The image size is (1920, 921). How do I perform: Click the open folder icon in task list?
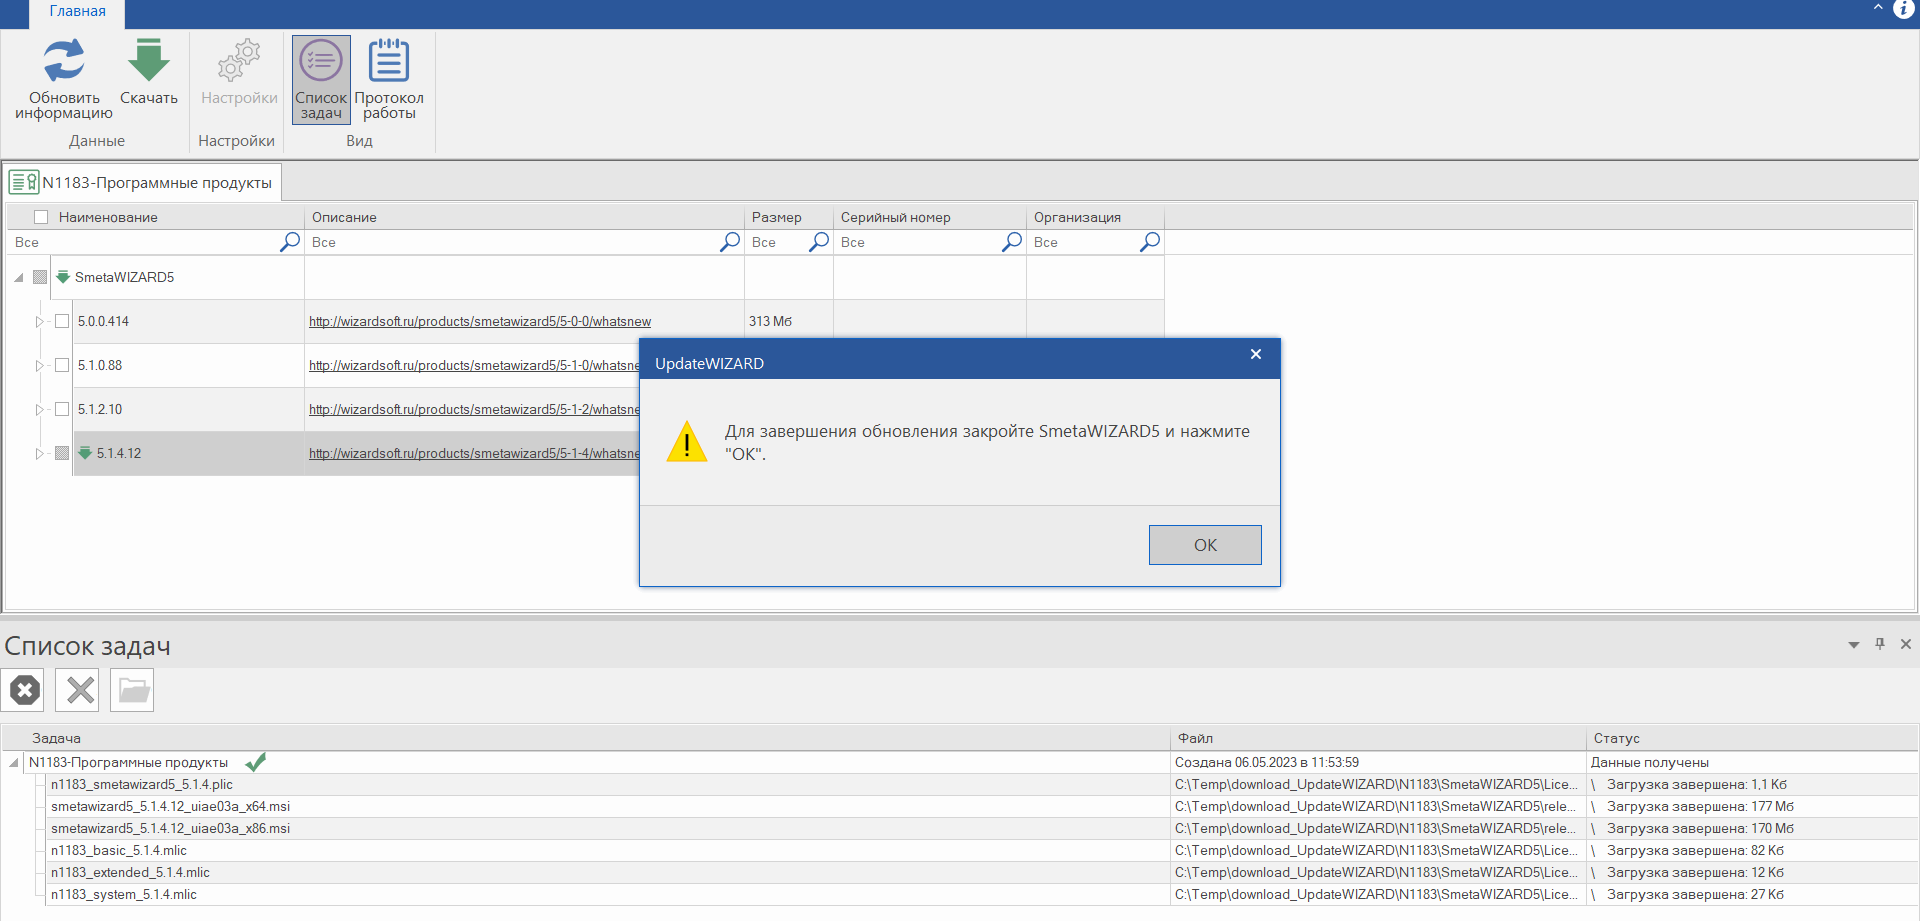click(132, 690)
